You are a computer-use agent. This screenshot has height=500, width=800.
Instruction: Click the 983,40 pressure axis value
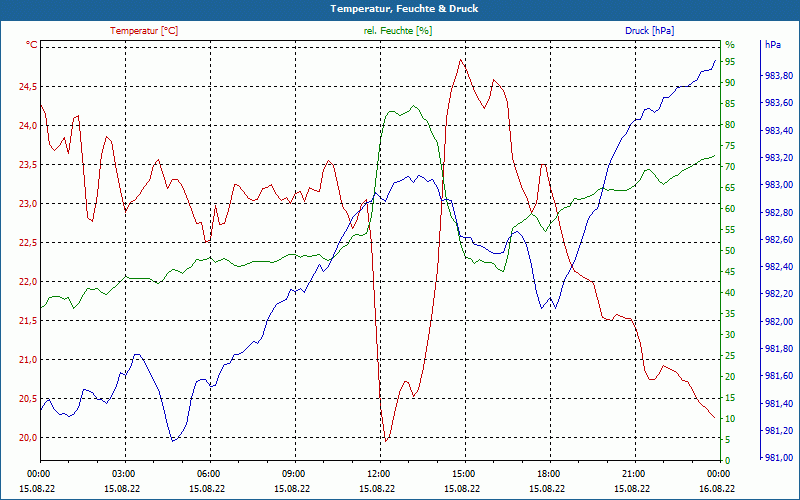[x=779, y=131]
